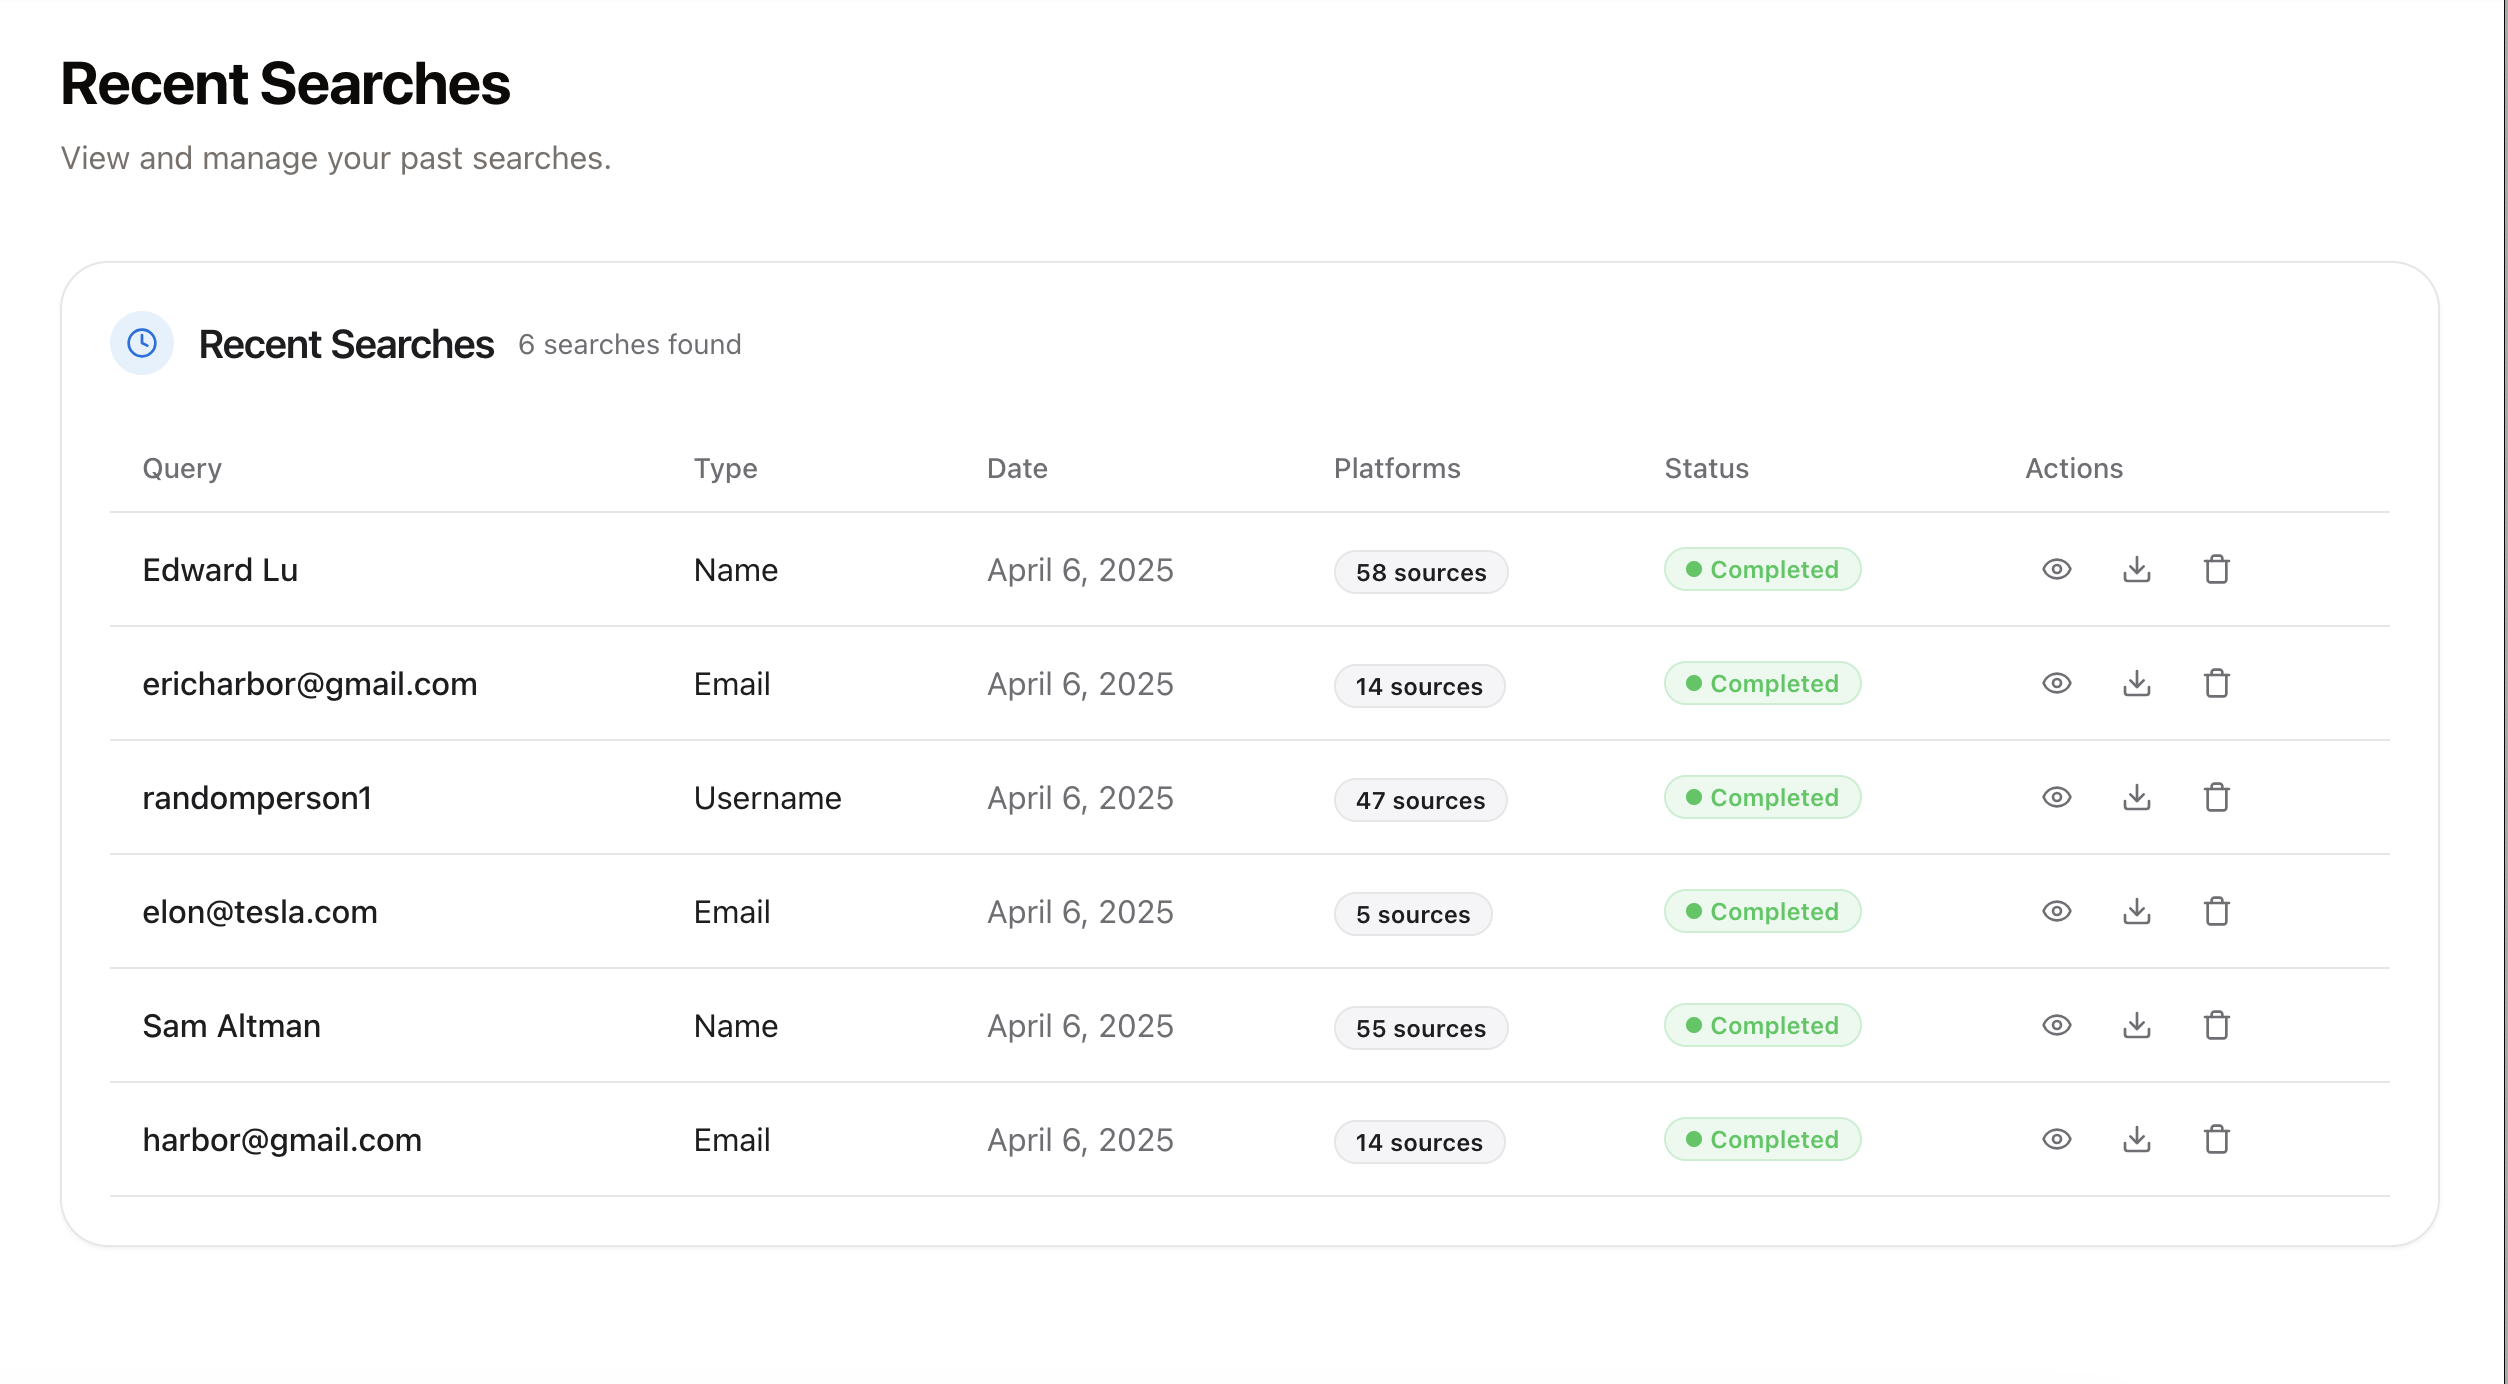
Task: Click the eye icon for randomperson1
Action: click(x=2056, y=798)
